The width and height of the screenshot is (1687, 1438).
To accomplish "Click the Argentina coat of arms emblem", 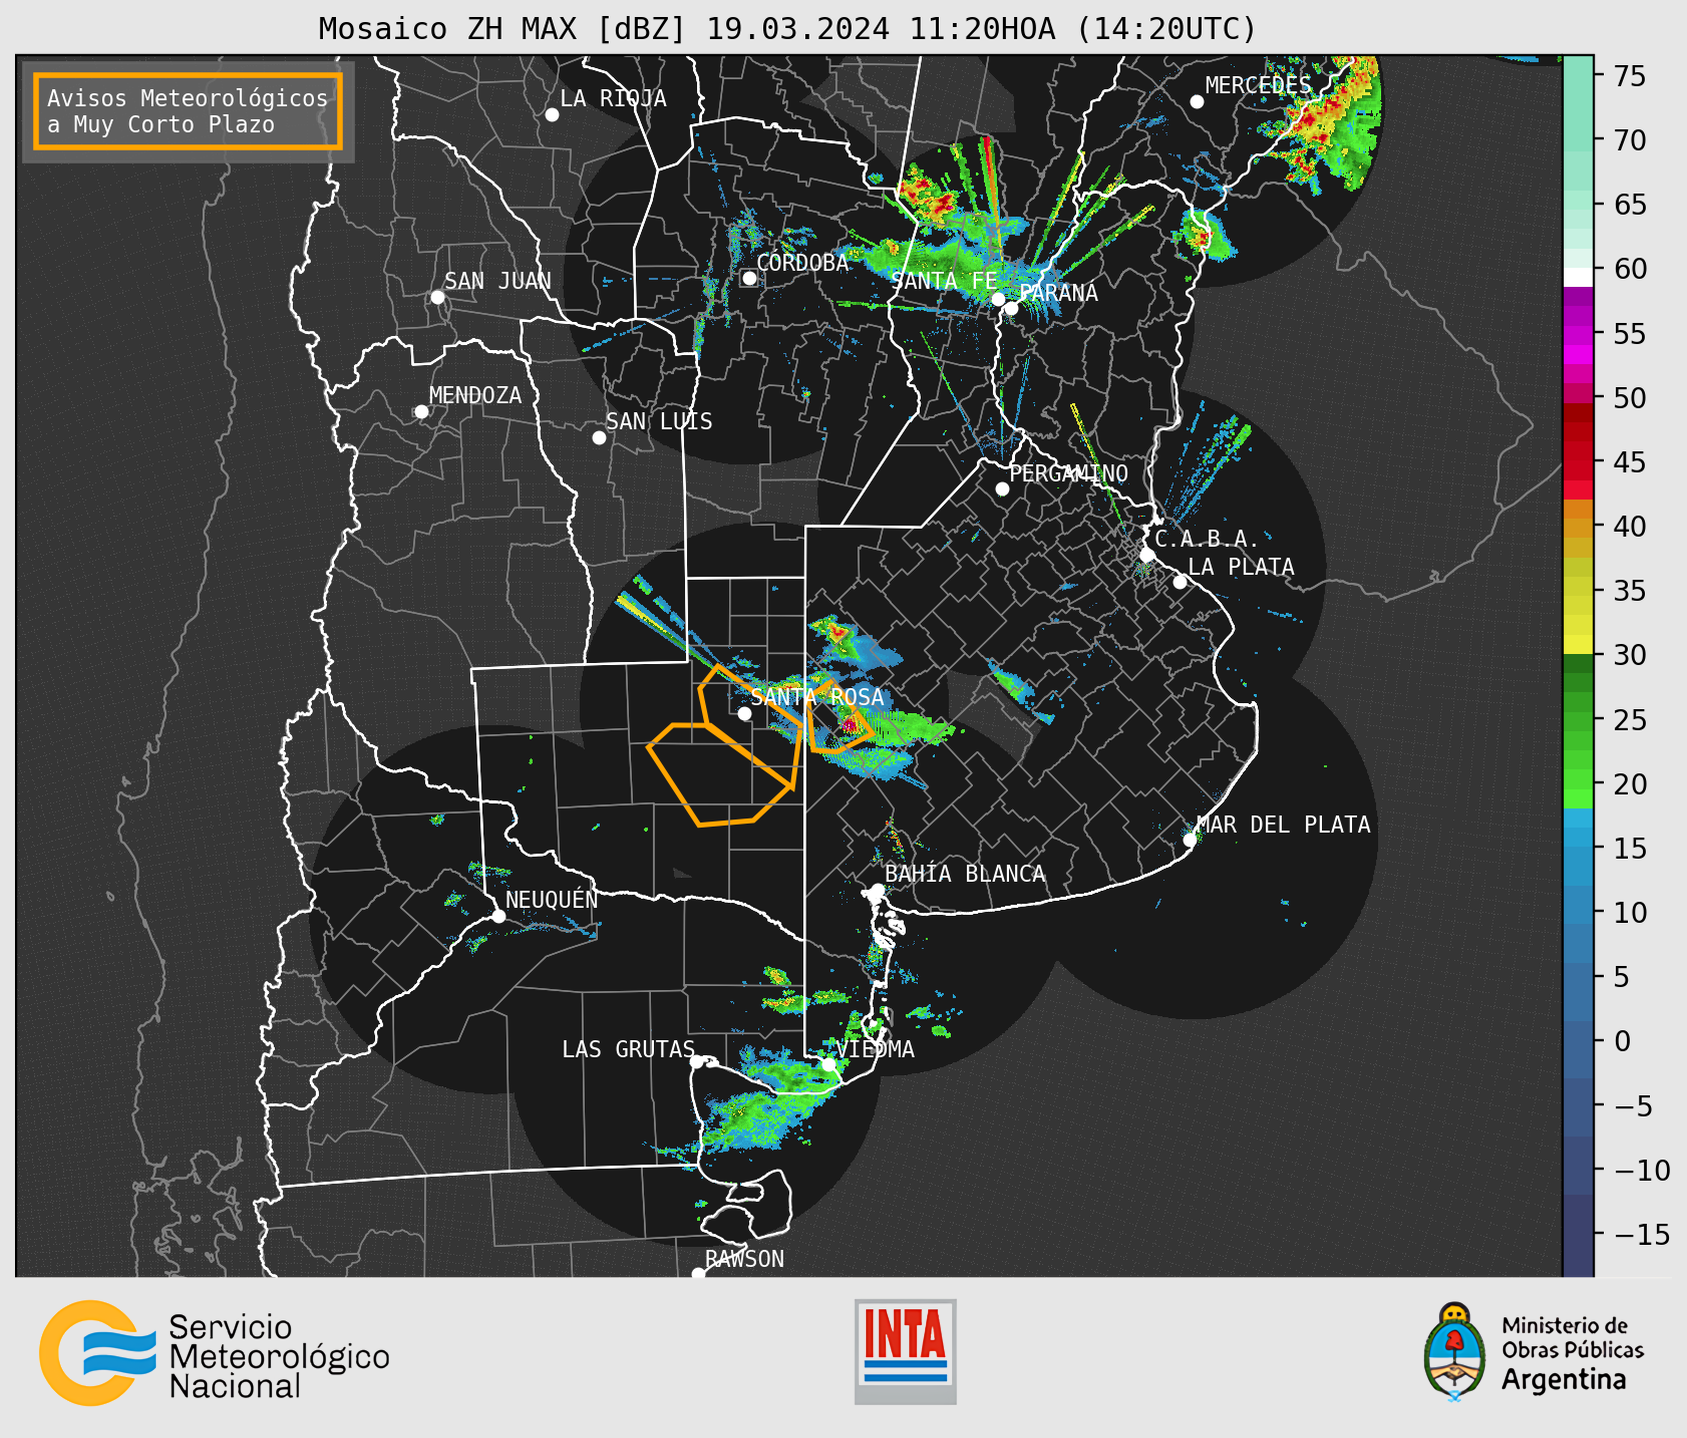I will [1454, 1351].
